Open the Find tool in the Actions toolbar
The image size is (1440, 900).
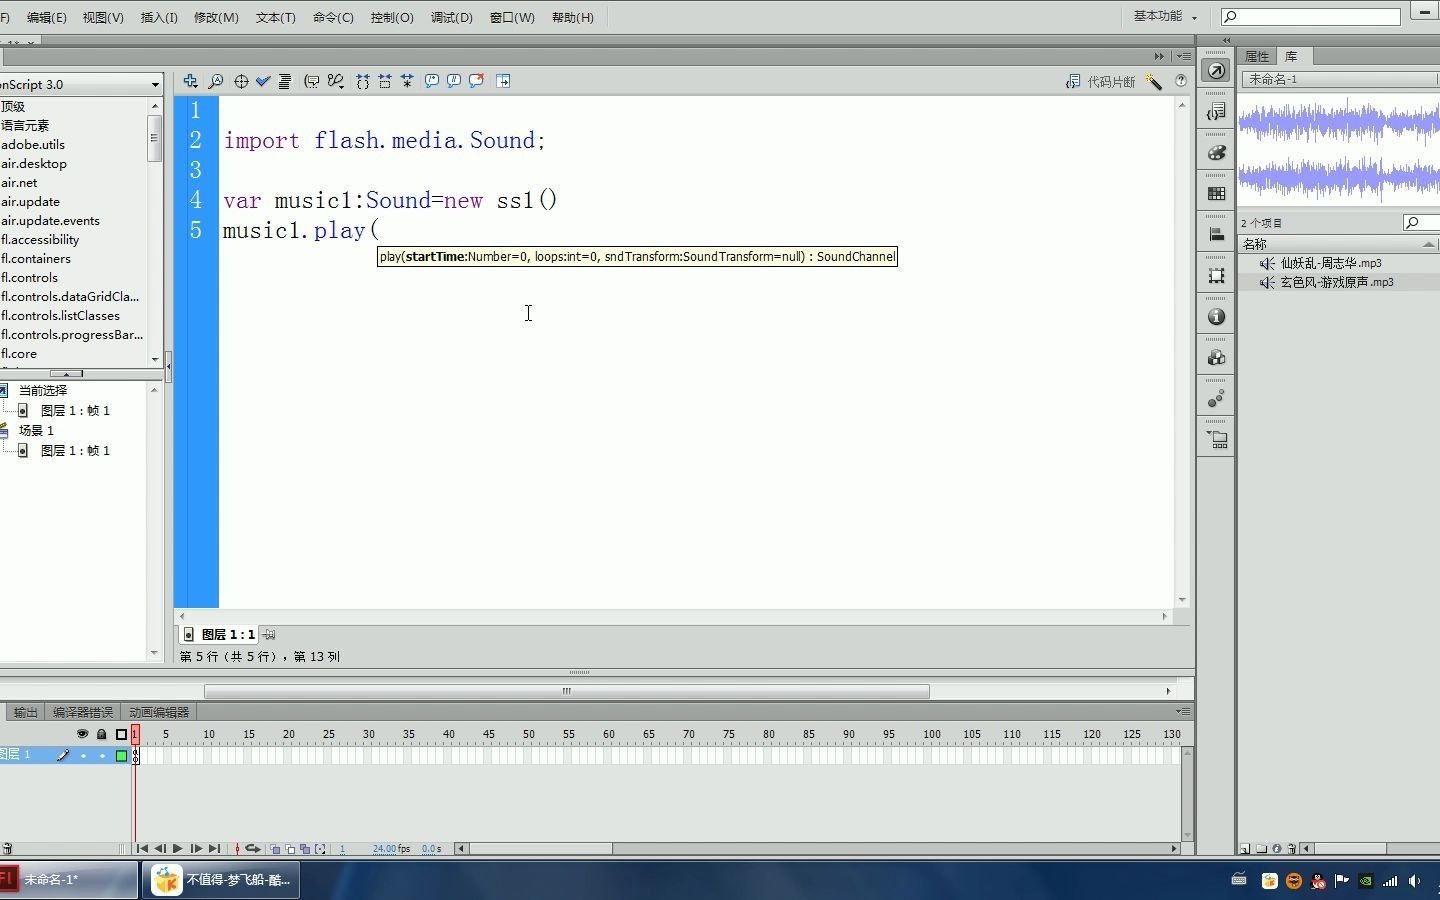click(x=215, y=81)
